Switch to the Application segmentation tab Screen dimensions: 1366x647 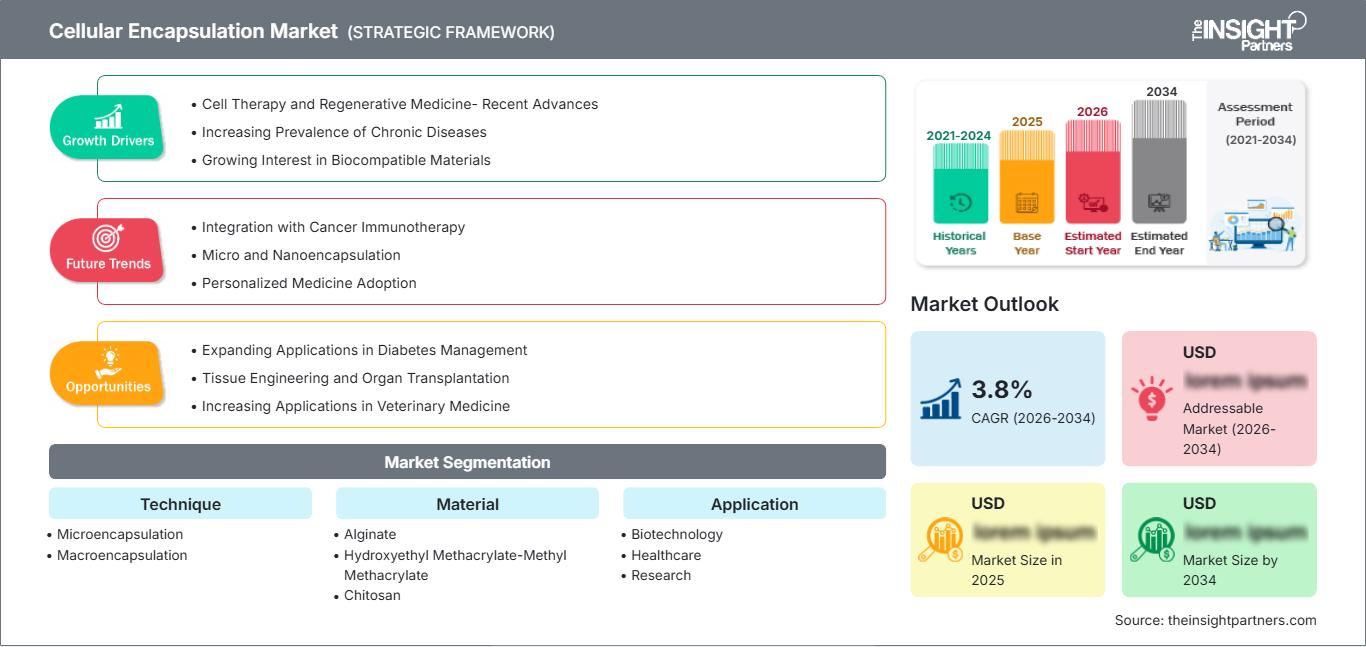[x=755, y=504]
